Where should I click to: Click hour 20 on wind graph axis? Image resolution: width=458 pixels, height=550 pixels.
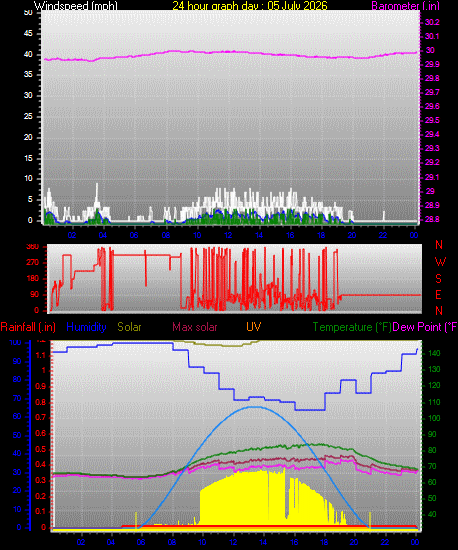(352, 235)
